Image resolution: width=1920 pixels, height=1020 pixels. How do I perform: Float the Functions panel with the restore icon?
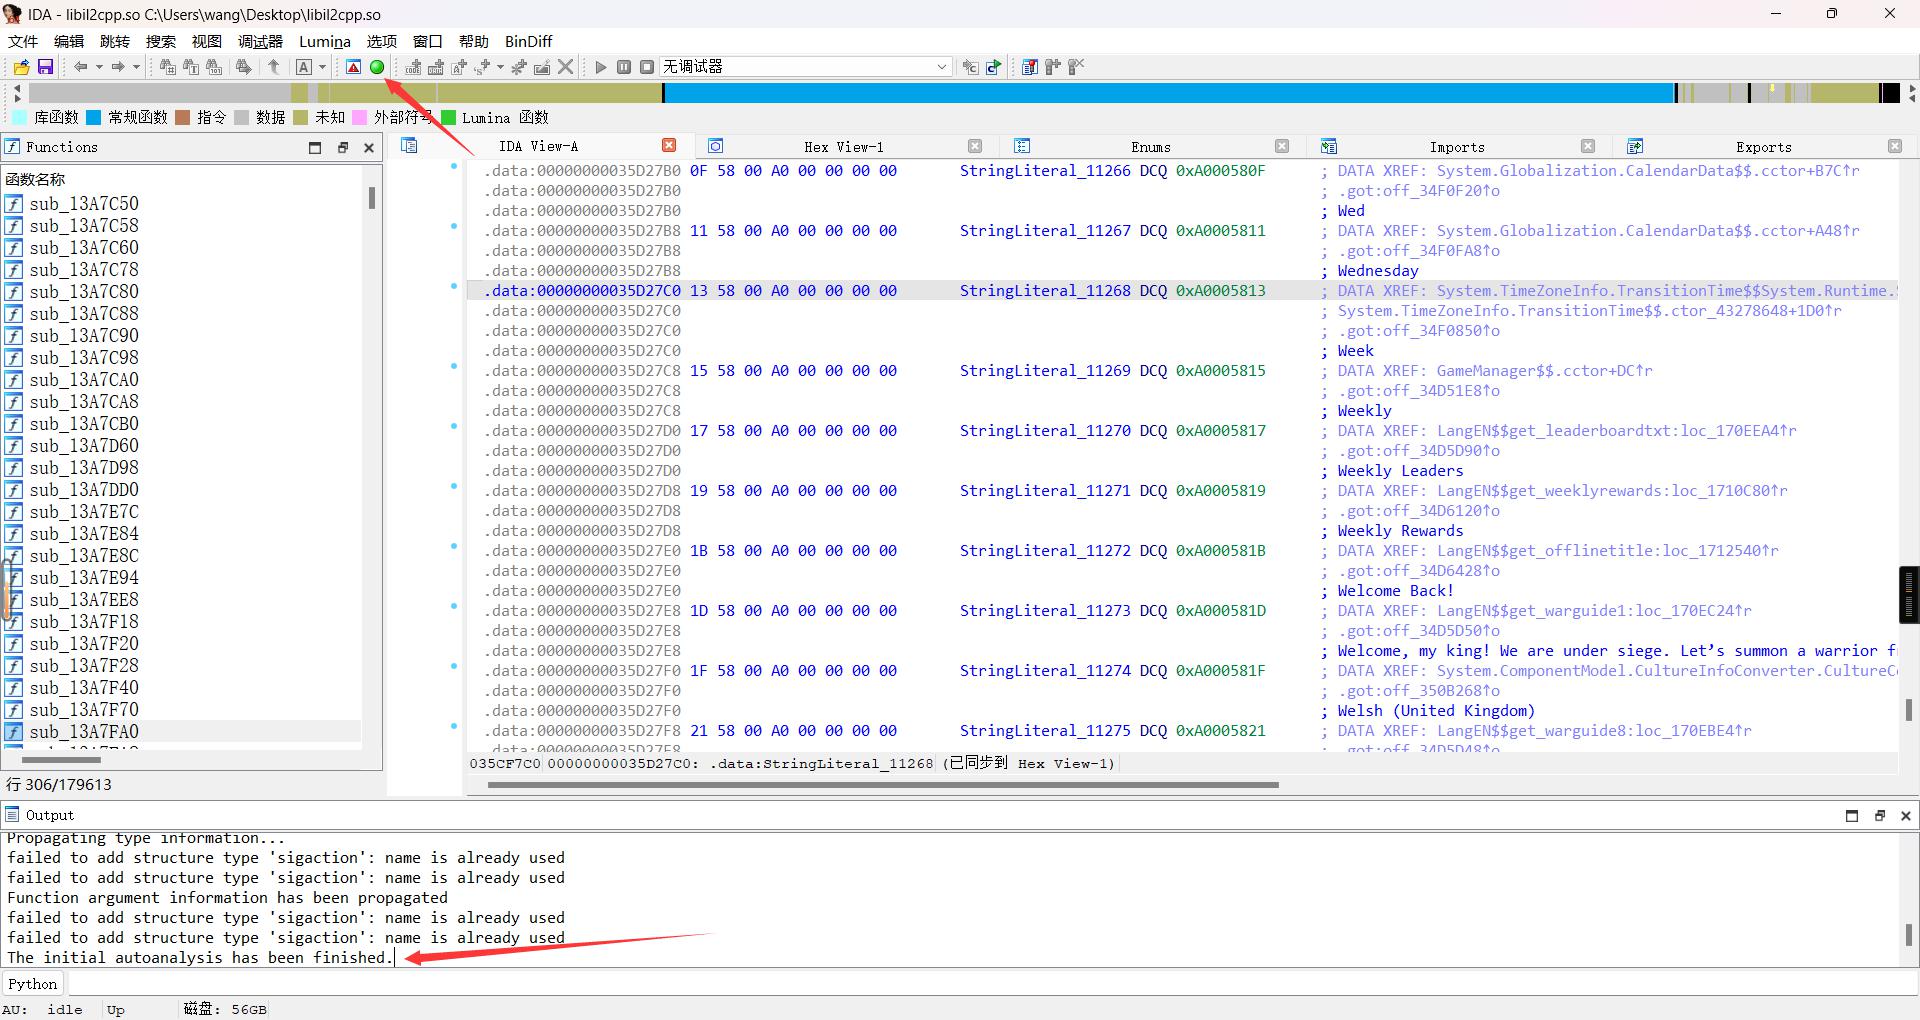click(342, 147)
